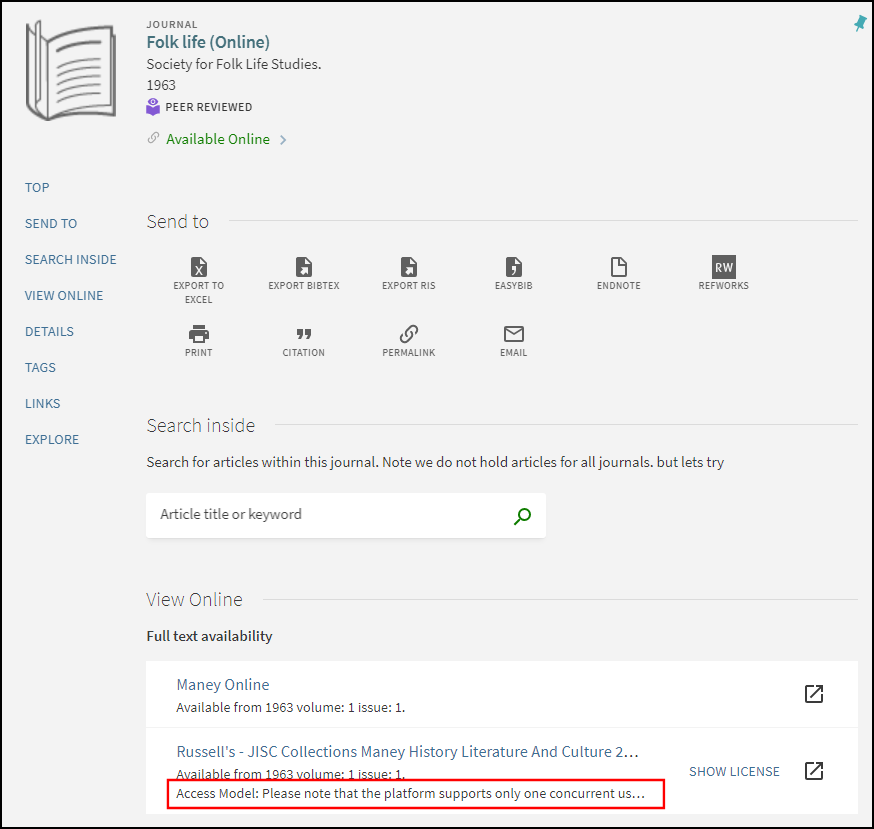Jump to Details section in sidebar
The image size is (874, 829).
coord(49,331)
